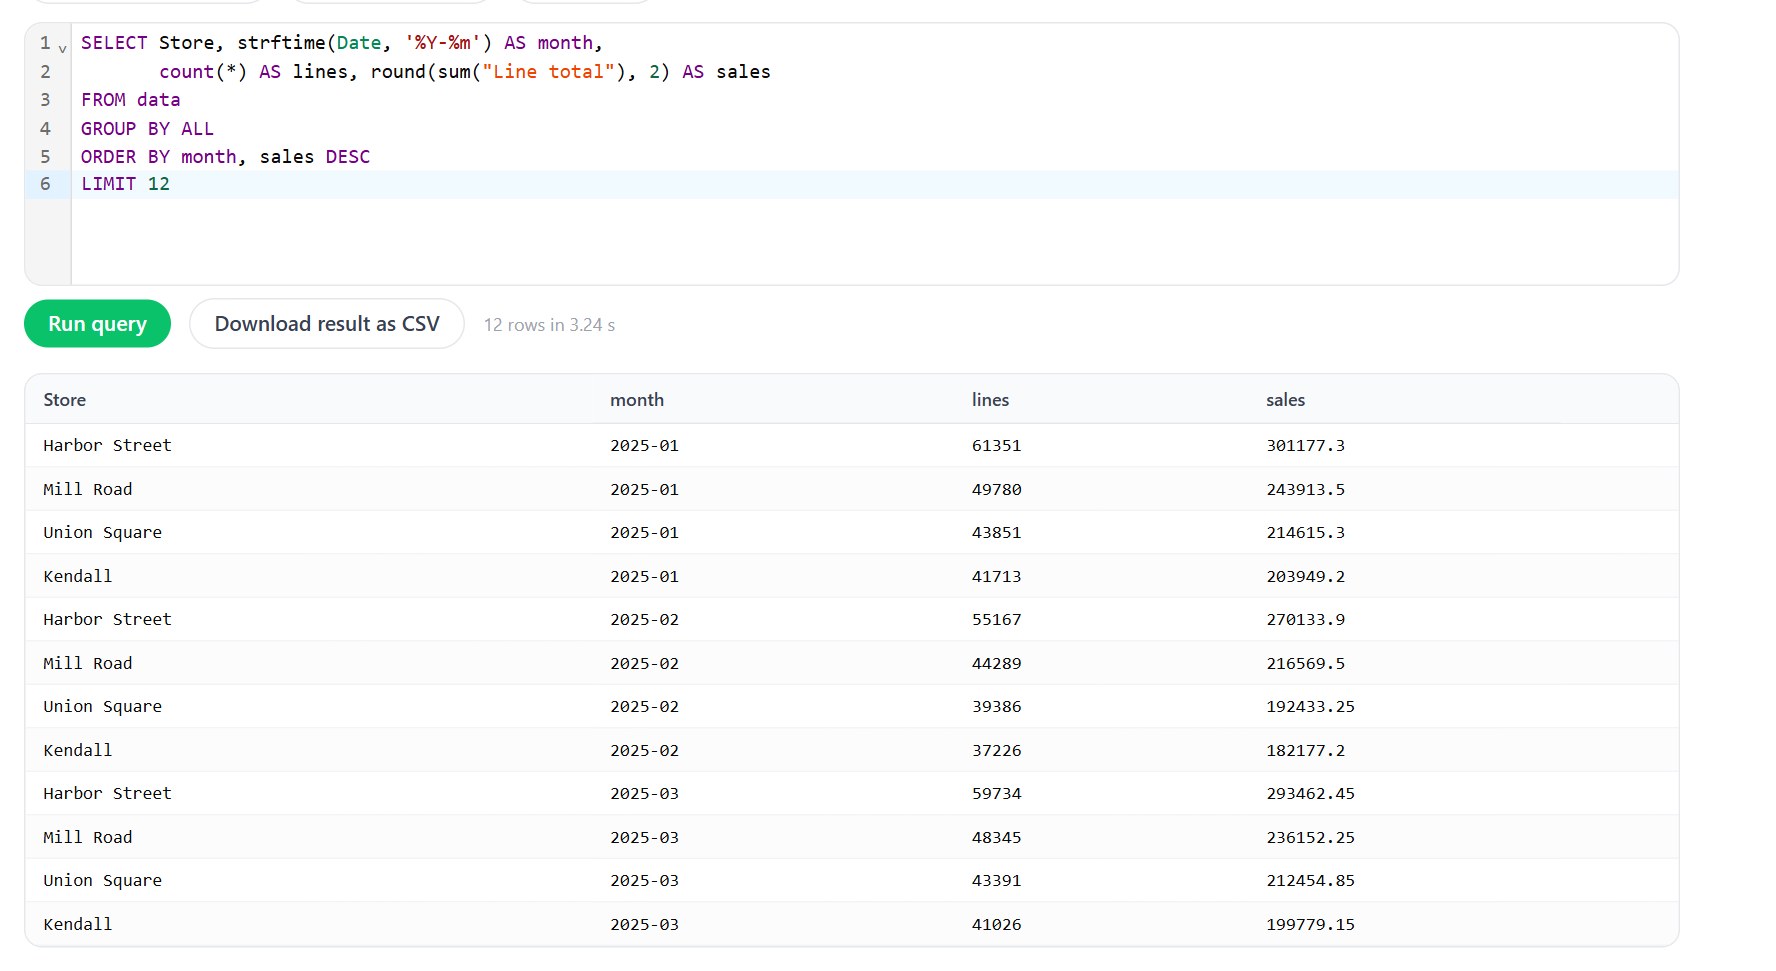The width and height of the screenshot is (1776, 971).
Task: Click the sales value 301177.3
Action: tap(1305, 446)
